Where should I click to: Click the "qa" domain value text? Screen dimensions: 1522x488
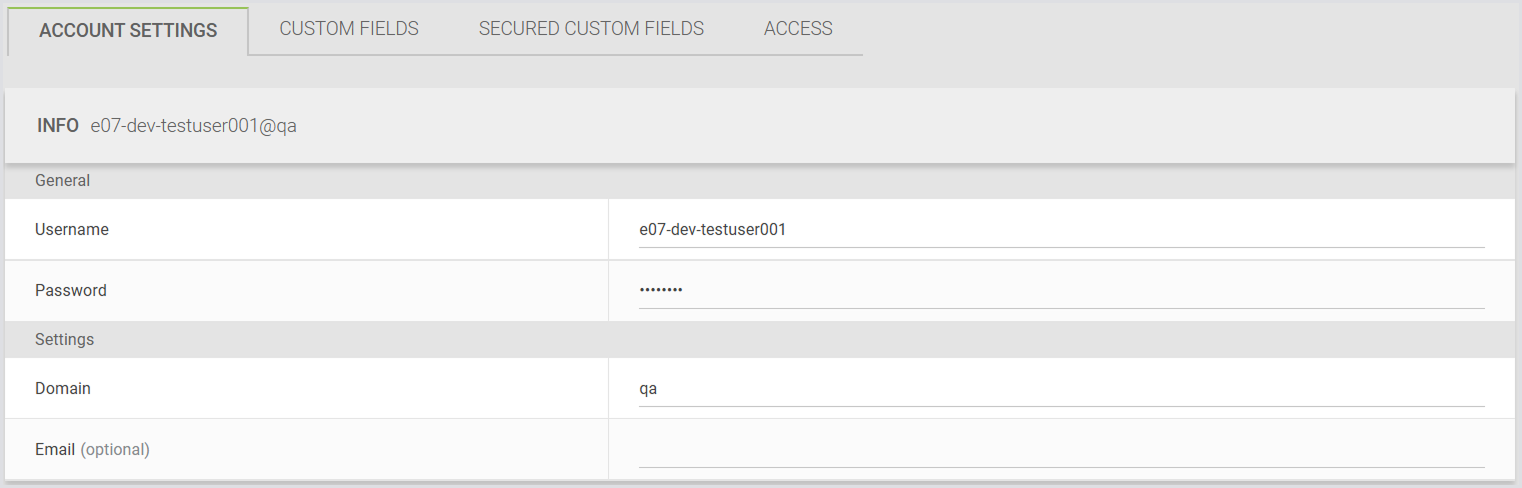tap(648, 389)
